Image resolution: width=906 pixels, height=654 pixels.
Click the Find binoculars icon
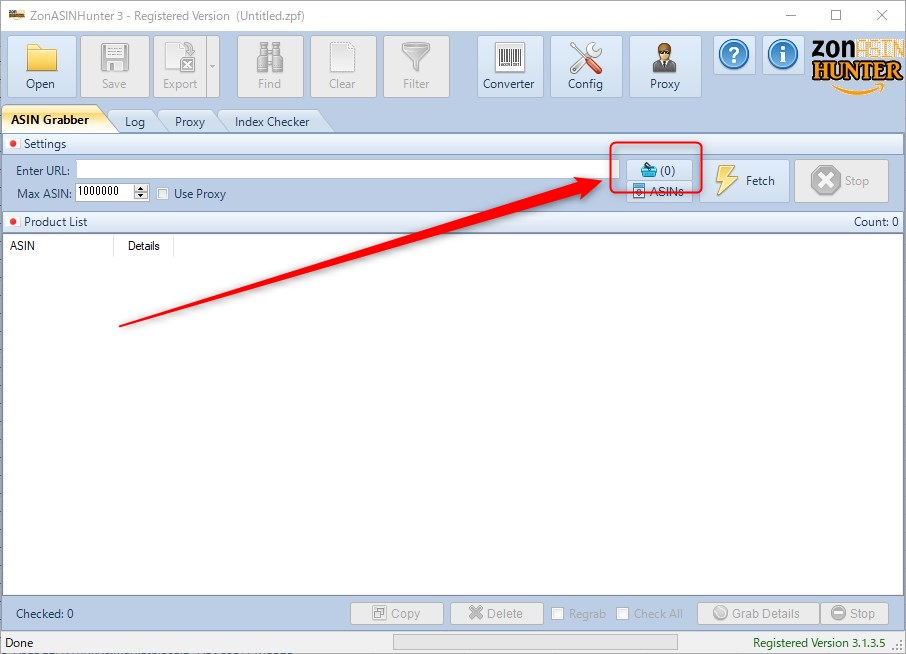point(270,57)
